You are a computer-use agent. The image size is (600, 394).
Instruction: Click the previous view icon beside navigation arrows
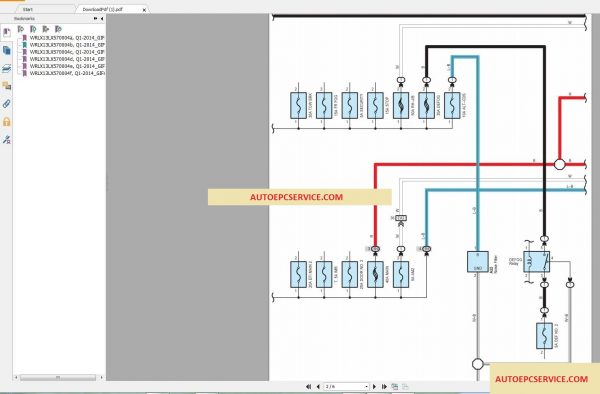coord(395,387)
